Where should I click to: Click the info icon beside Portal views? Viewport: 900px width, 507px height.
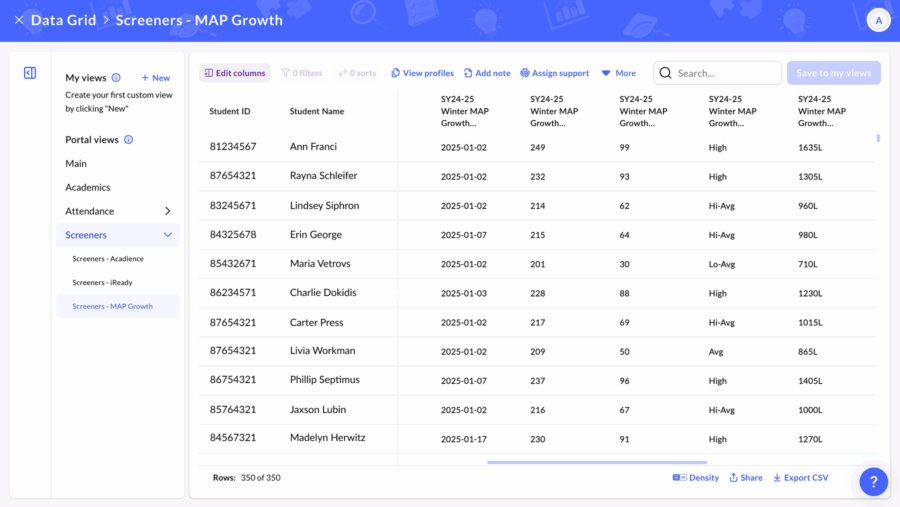(x=128, y=140)
